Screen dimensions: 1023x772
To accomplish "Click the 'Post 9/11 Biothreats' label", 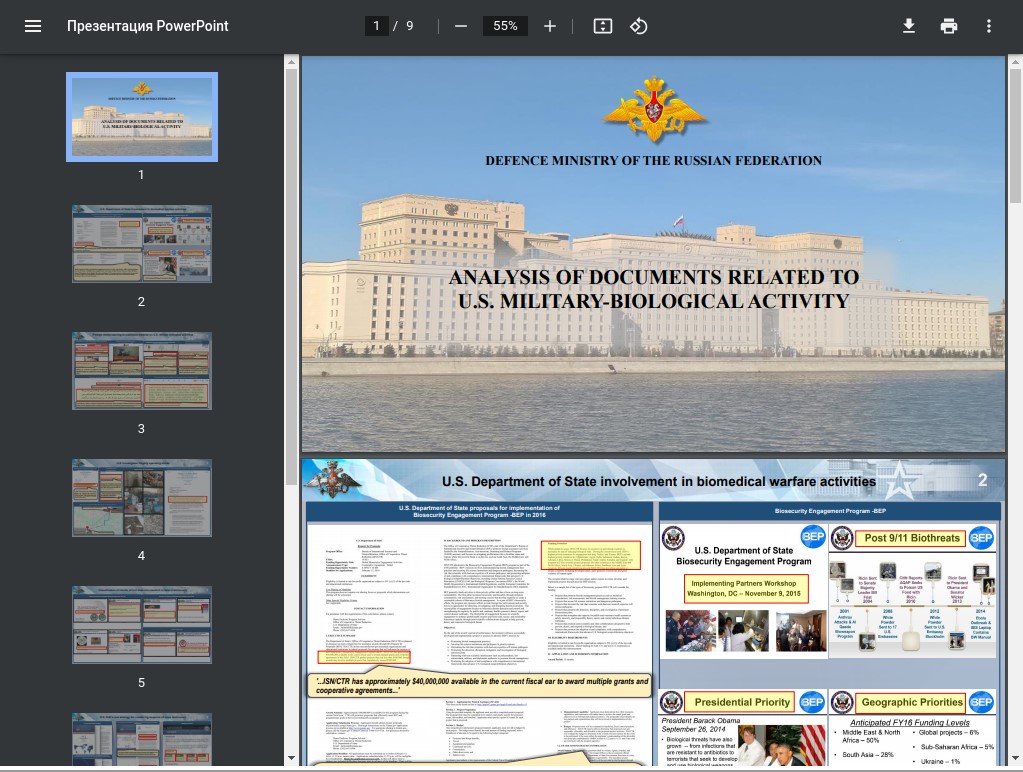I will [912, 538].
